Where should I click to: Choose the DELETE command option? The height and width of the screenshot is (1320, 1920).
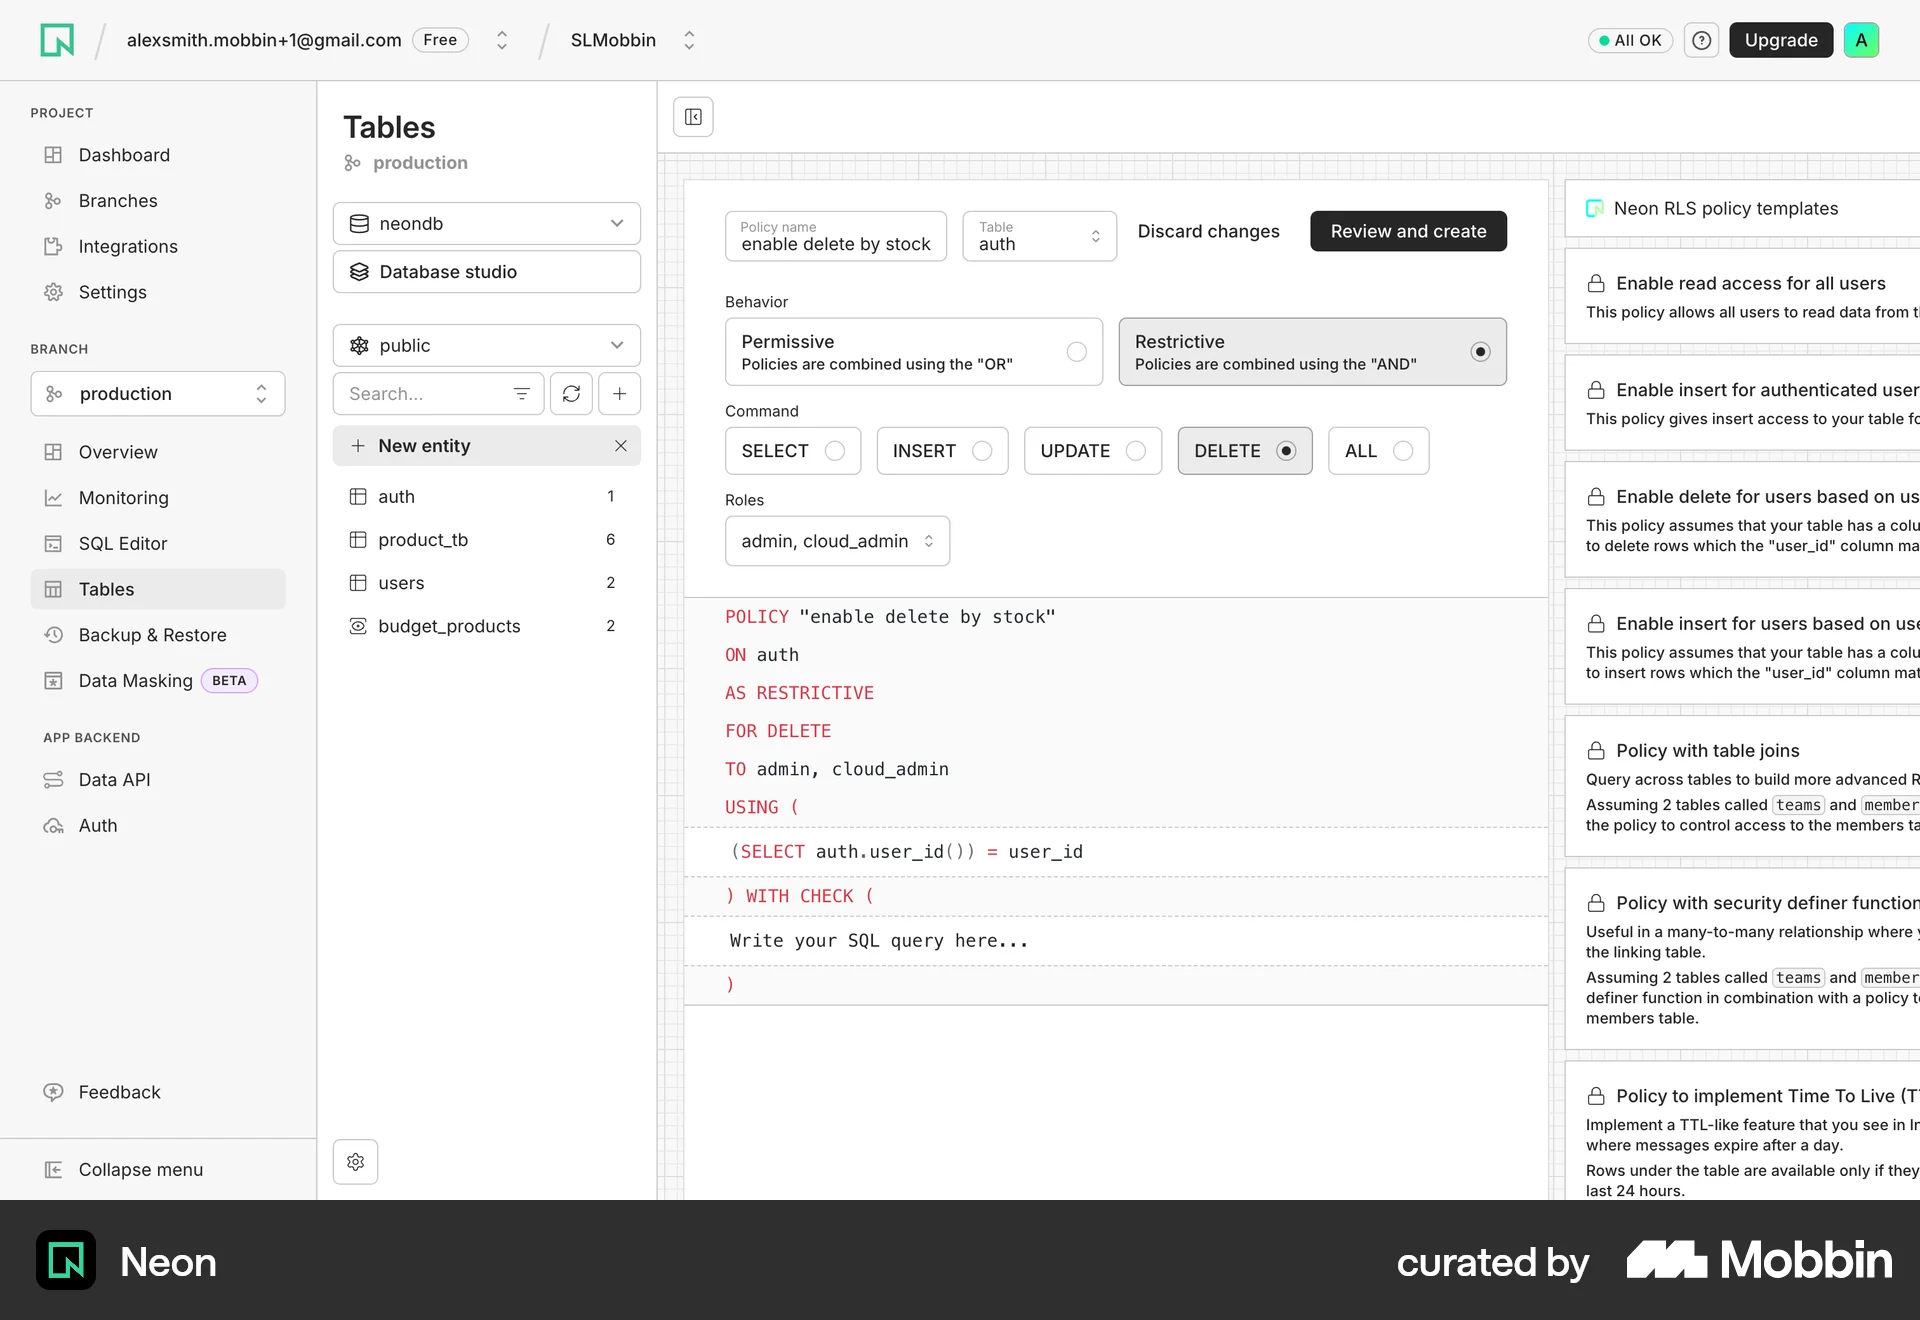pos(1244,451)
